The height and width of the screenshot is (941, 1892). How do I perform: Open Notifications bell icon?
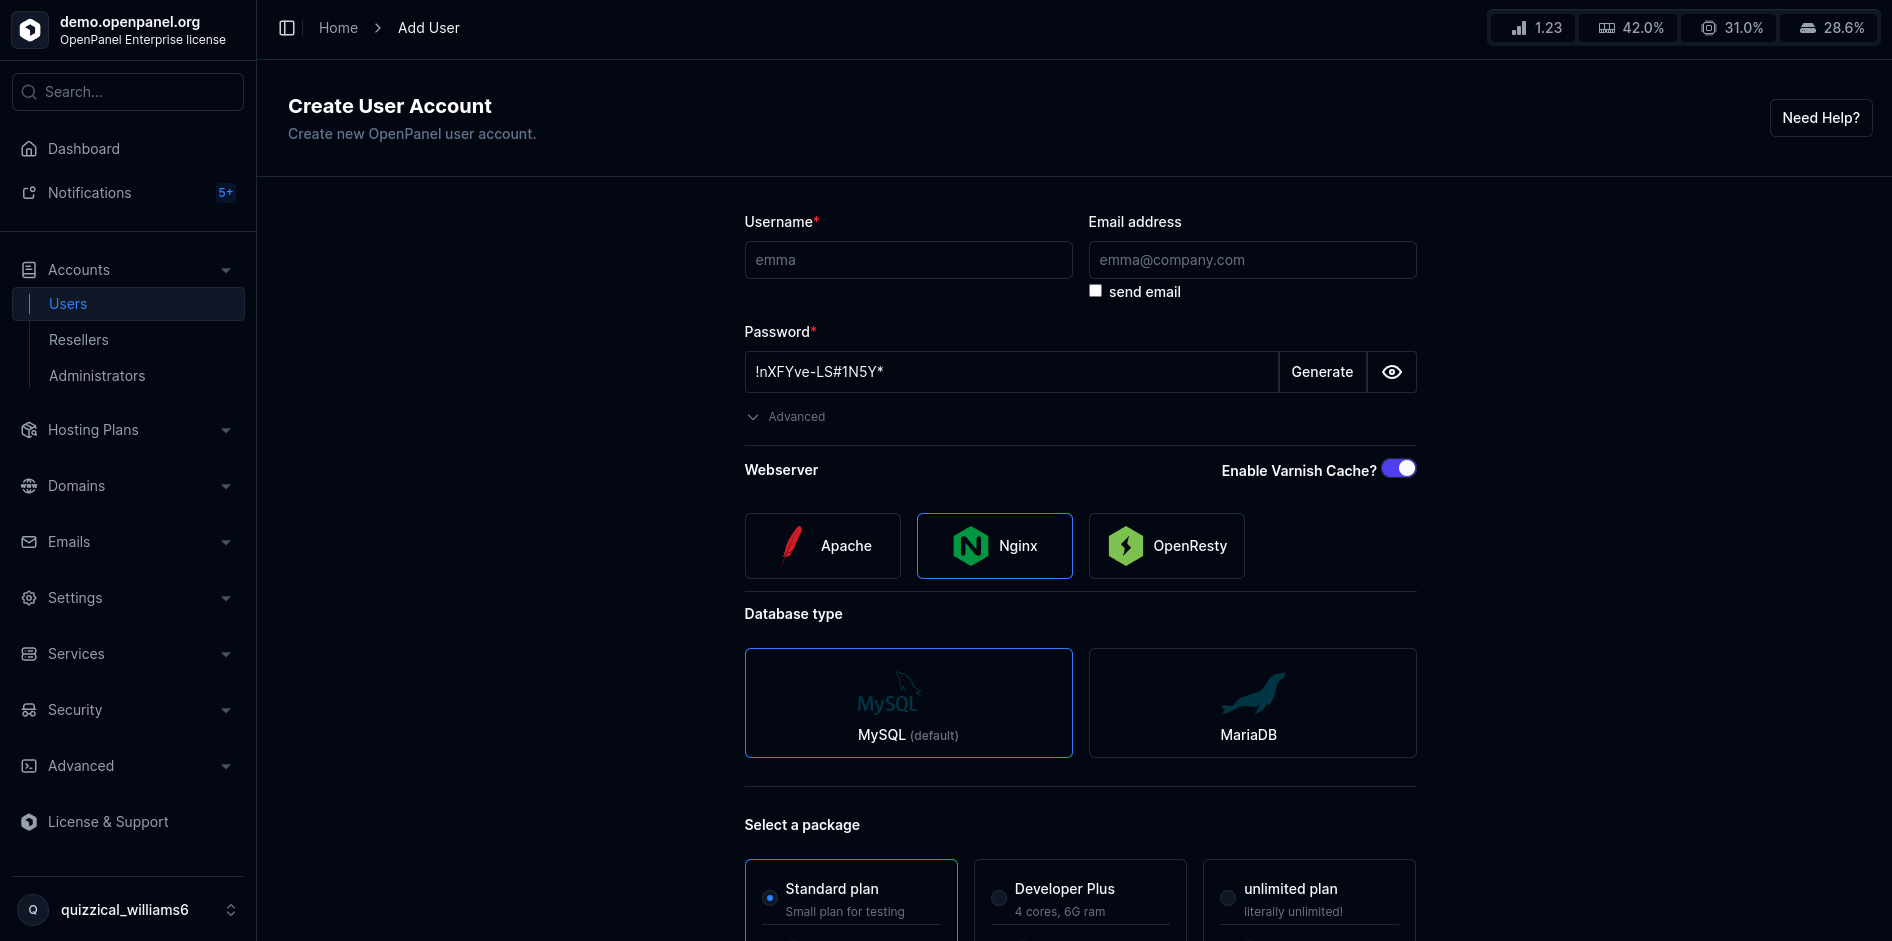[29, 193]
